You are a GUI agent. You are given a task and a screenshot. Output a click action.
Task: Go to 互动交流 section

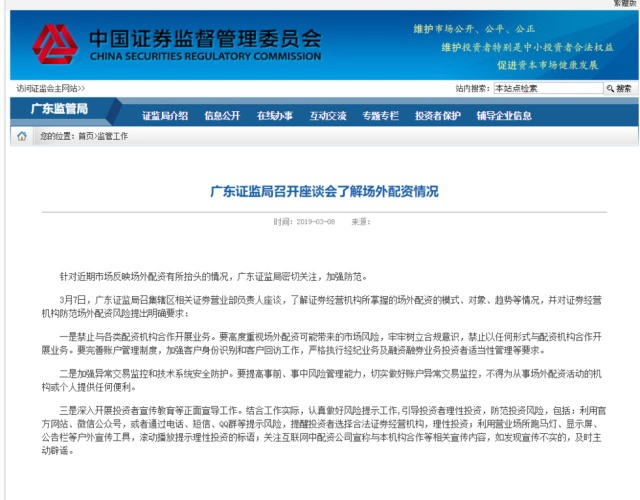click(328, 115)
